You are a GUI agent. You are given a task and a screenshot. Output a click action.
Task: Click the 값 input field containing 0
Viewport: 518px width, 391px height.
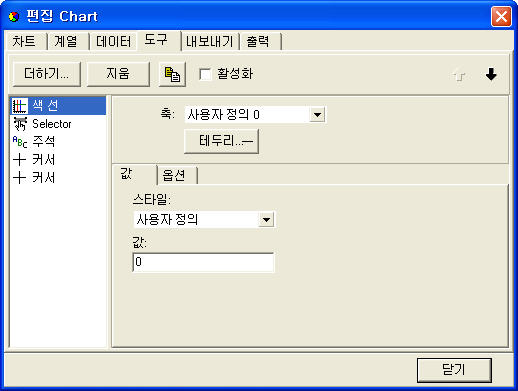click(203, 262)
